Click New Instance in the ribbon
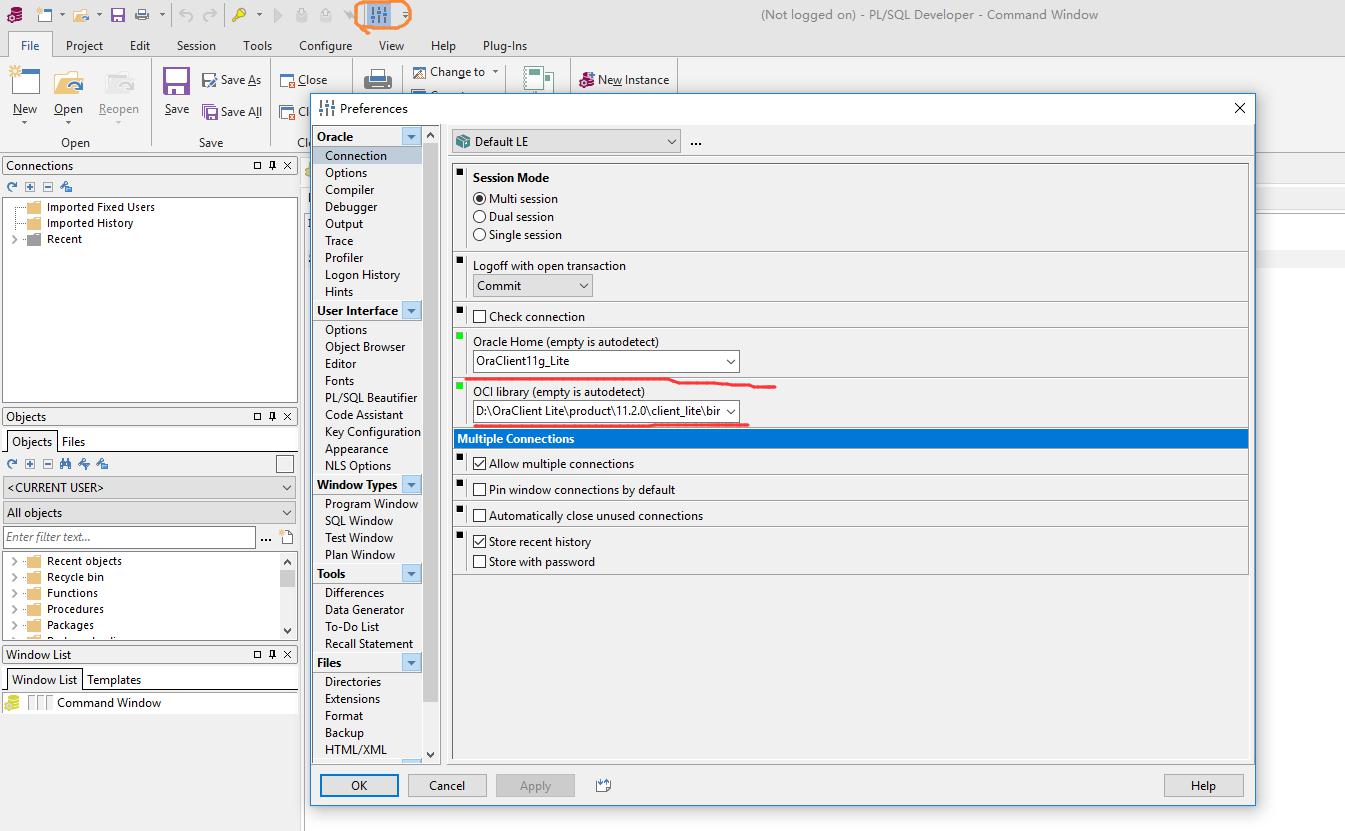1345x831 pixels. click(x=623, y=80)
